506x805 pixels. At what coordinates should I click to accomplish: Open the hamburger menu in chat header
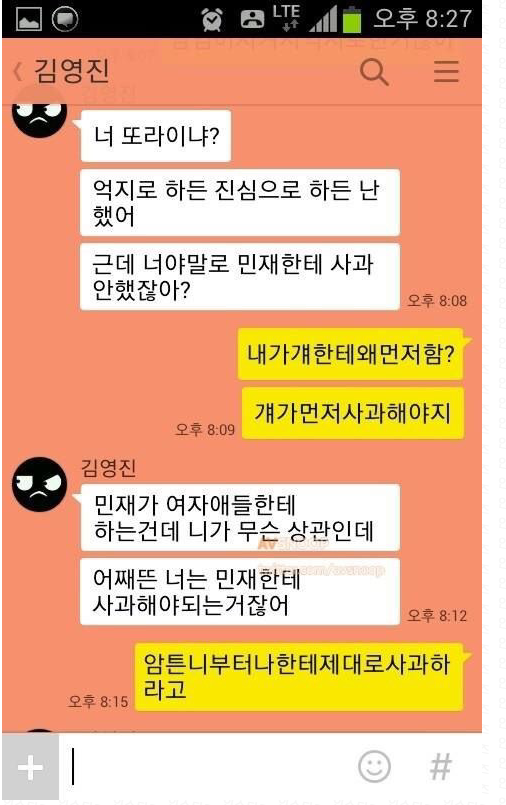point(446,71)
